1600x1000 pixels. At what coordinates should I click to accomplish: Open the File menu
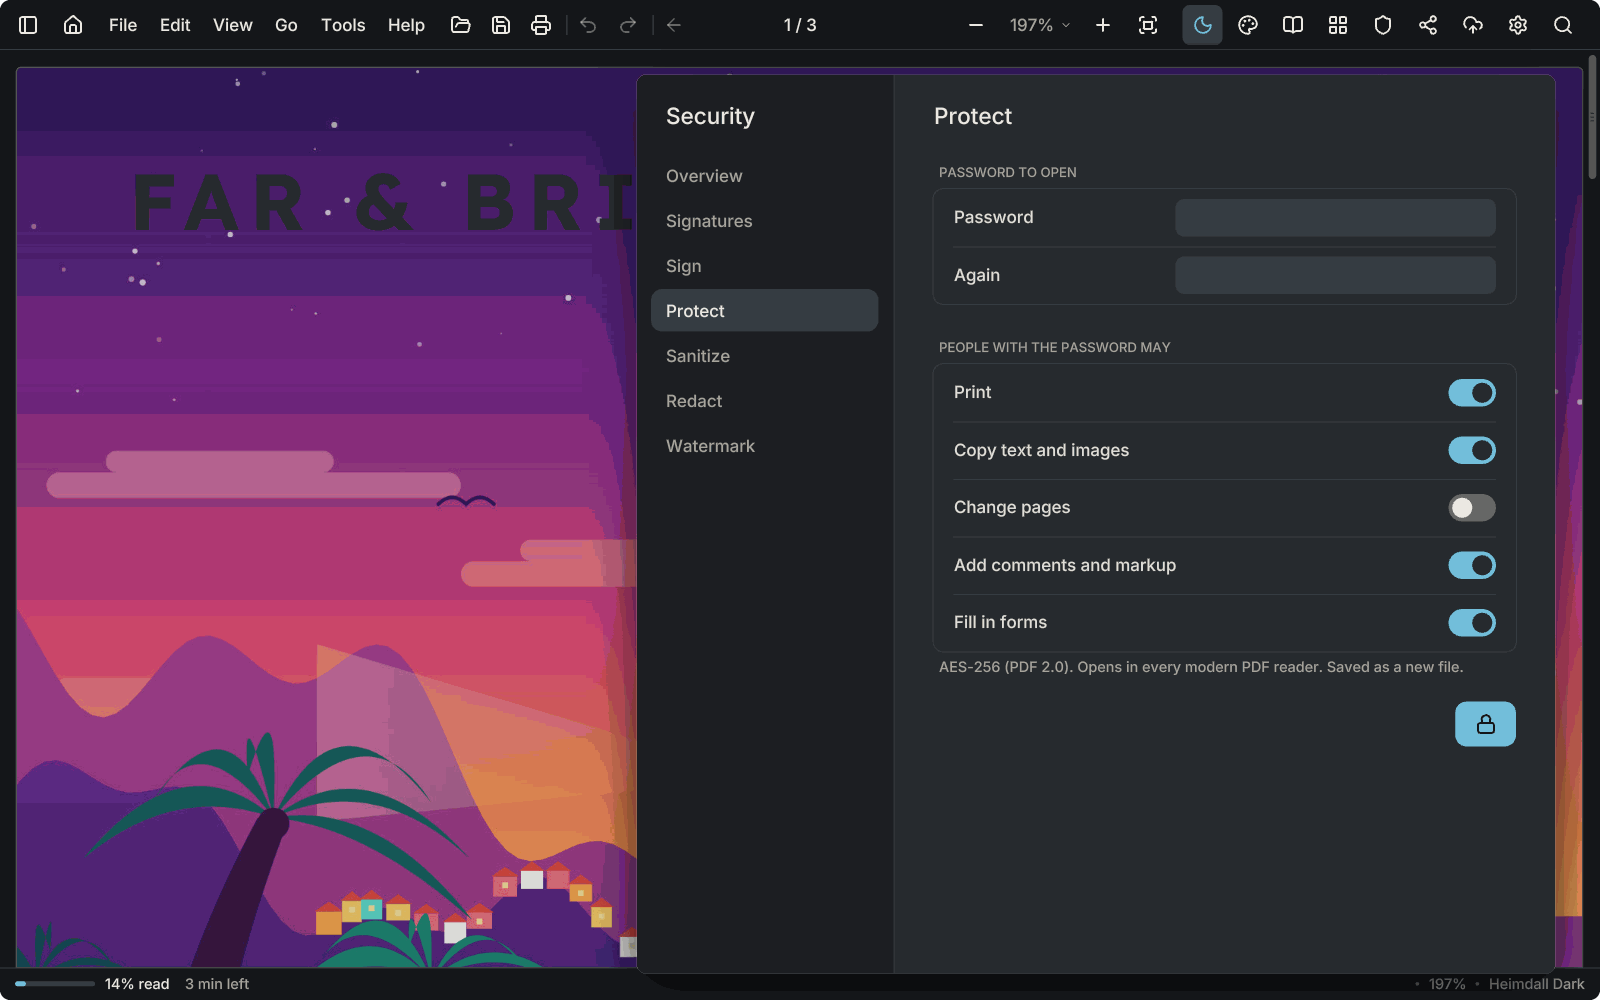(123, 25)
